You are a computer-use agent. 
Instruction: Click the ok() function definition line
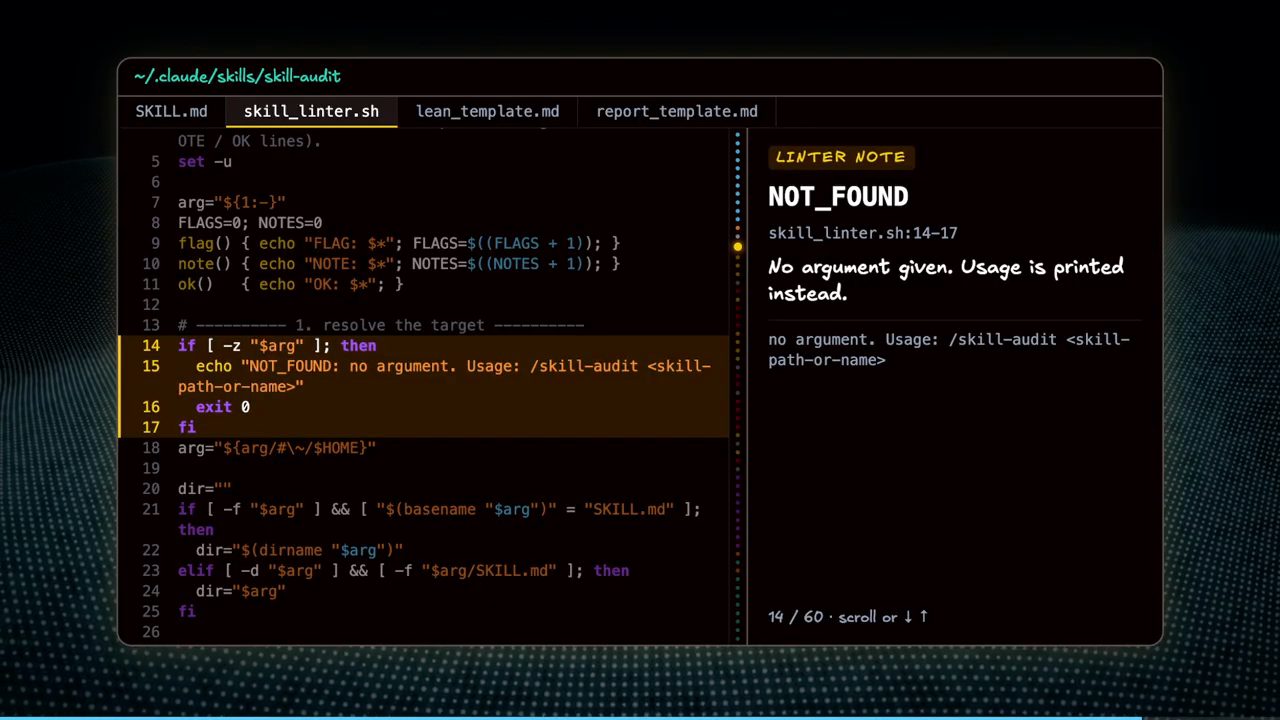pyautogui.click(x=290, y=284)
